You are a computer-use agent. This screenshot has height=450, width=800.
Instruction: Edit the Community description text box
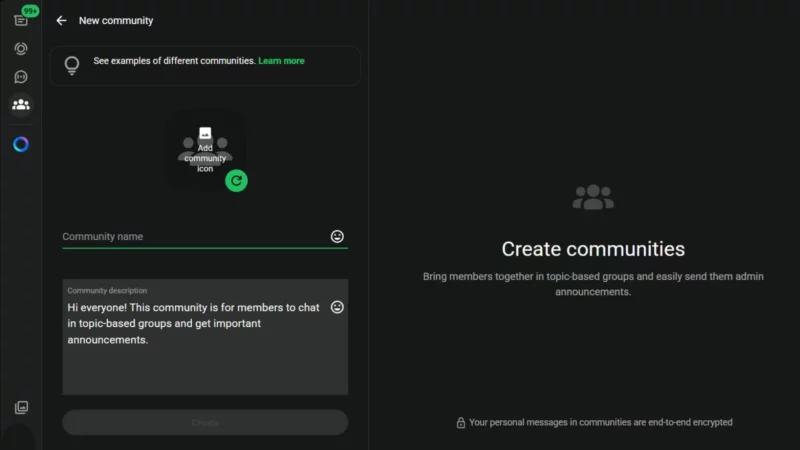point(205,337)
